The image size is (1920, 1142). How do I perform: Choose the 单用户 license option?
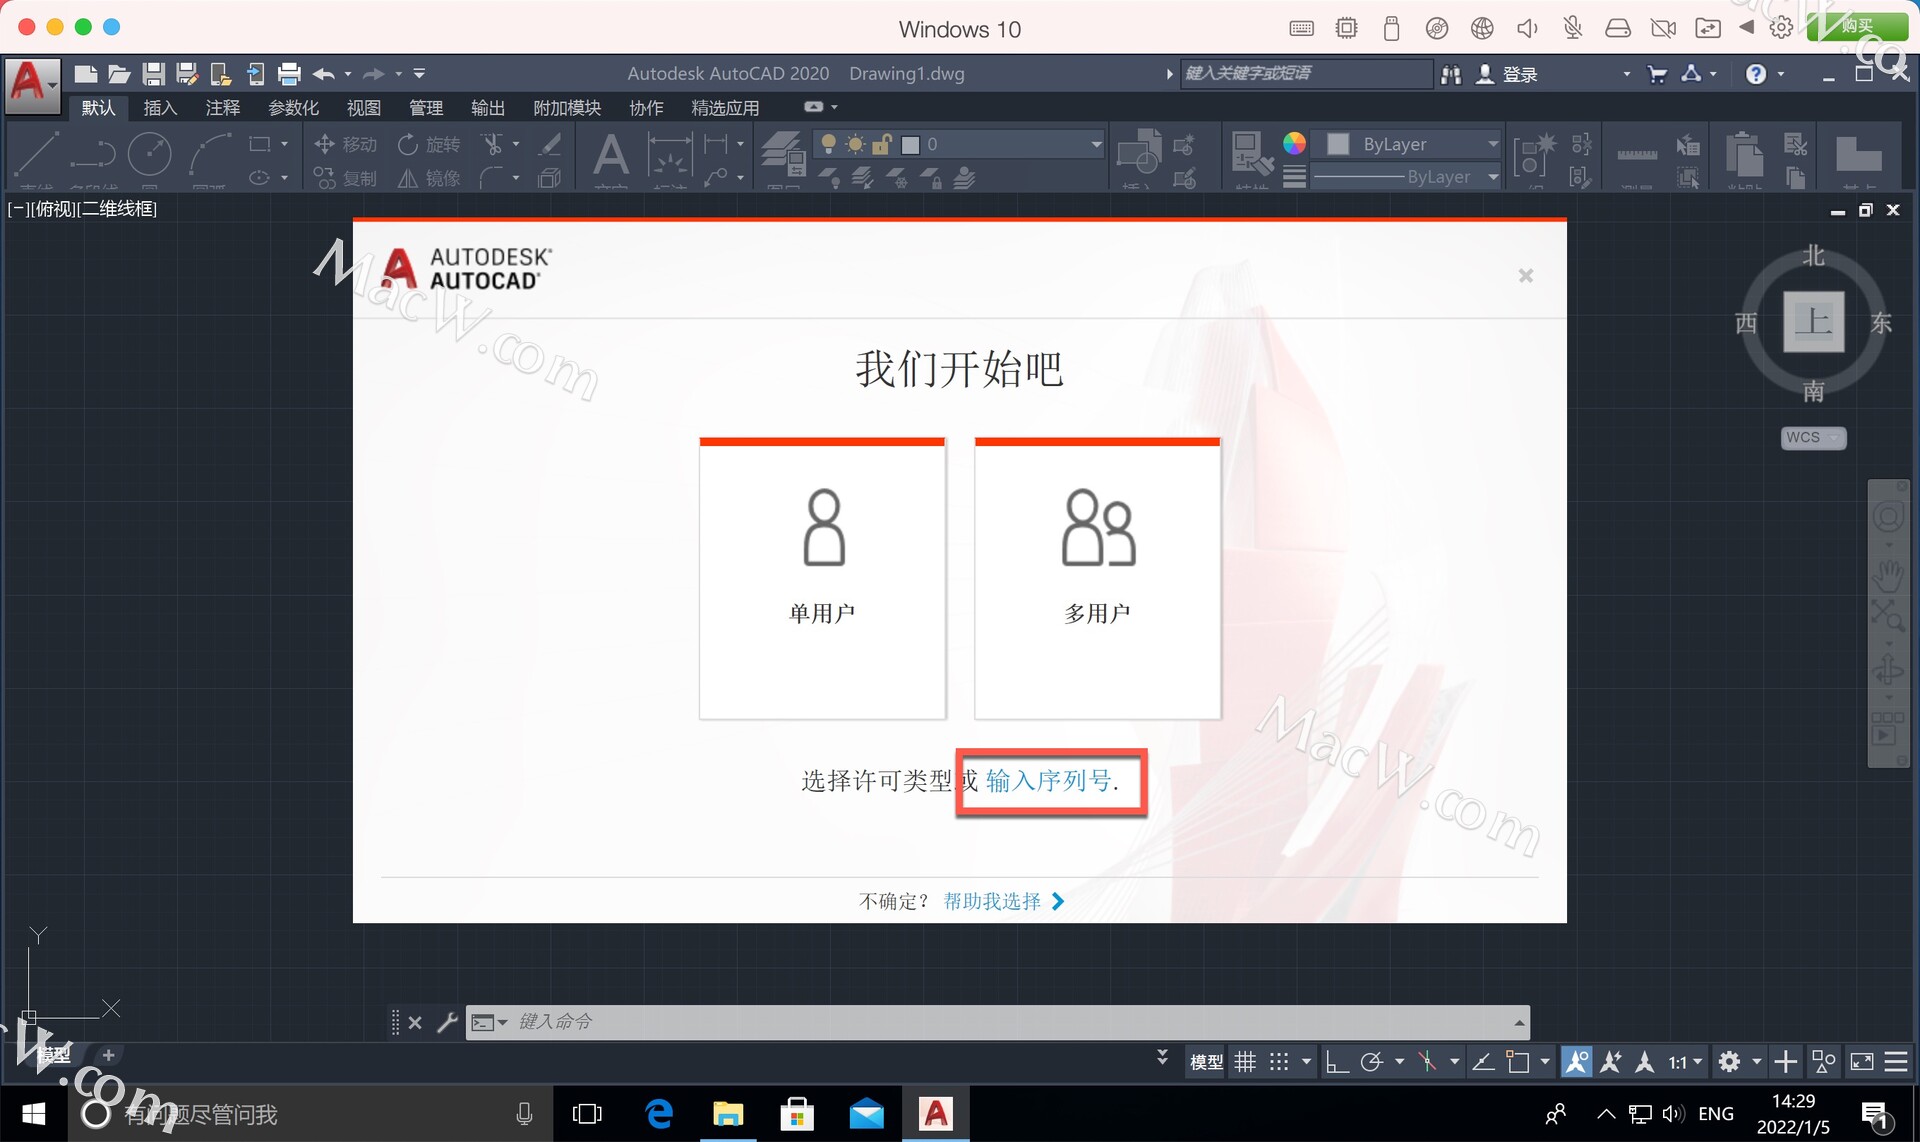pyautogui.click(x=822, y=578)
